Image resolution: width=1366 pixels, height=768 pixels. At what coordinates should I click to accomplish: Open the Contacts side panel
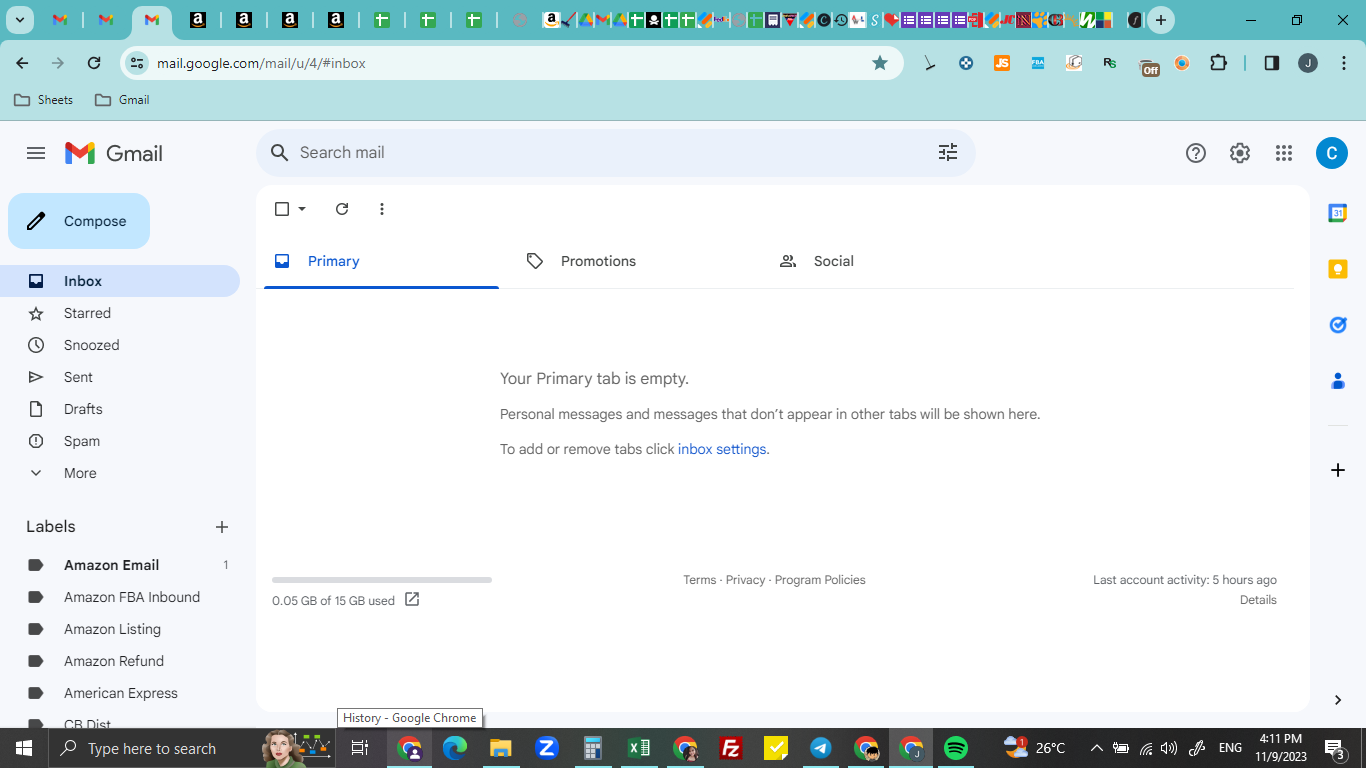pyautogui.click(x=1338, y=381)
